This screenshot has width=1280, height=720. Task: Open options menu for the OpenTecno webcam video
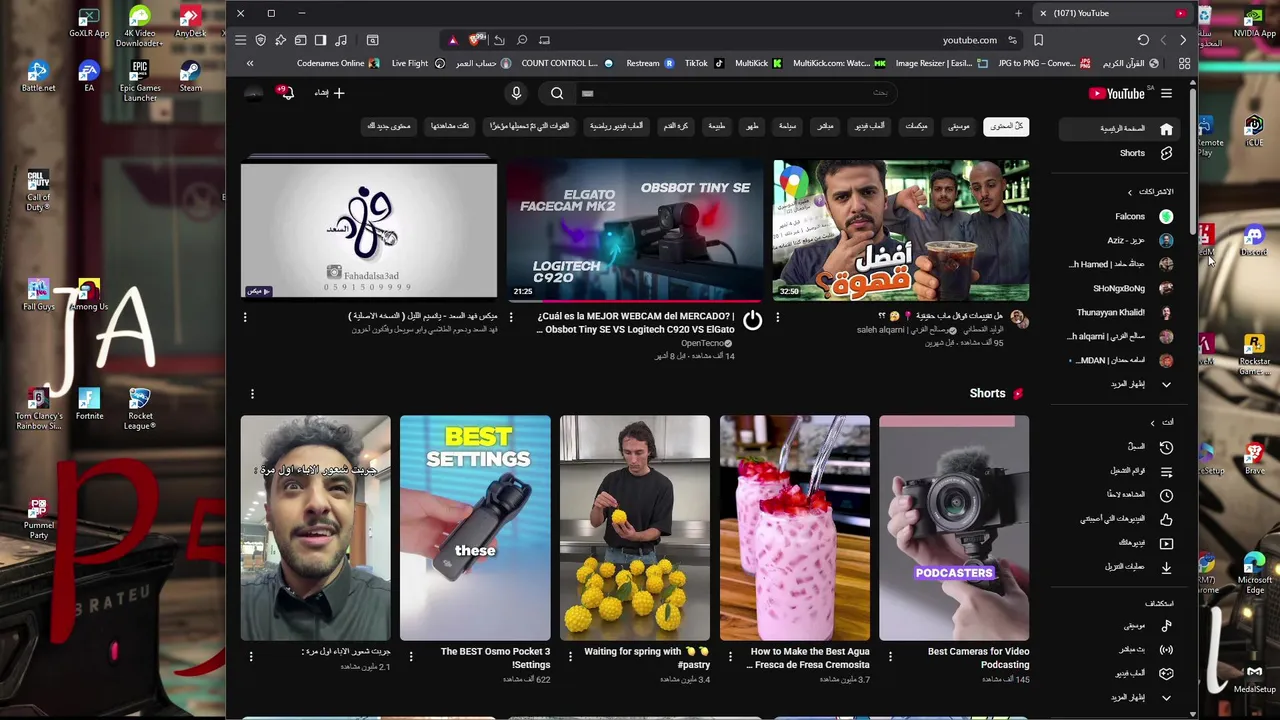click(511, 317)
